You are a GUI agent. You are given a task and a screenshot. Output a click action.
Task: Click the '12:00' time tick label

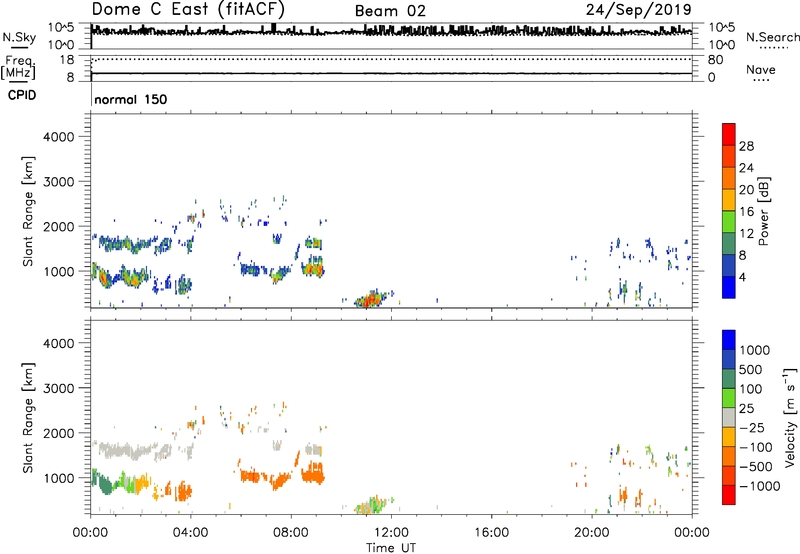[x=391, y=533]
